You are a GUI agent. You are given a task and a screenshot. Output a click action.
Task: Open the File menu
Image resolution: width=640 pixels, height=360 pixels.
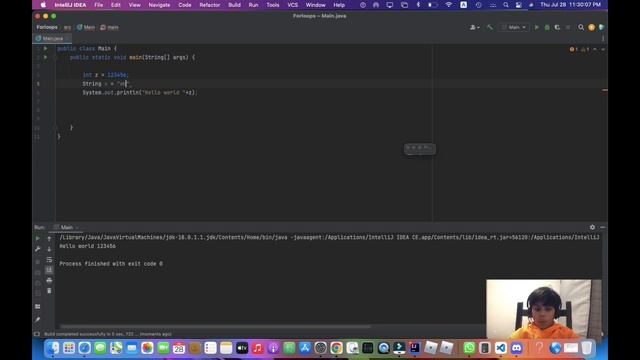(99, 5)
